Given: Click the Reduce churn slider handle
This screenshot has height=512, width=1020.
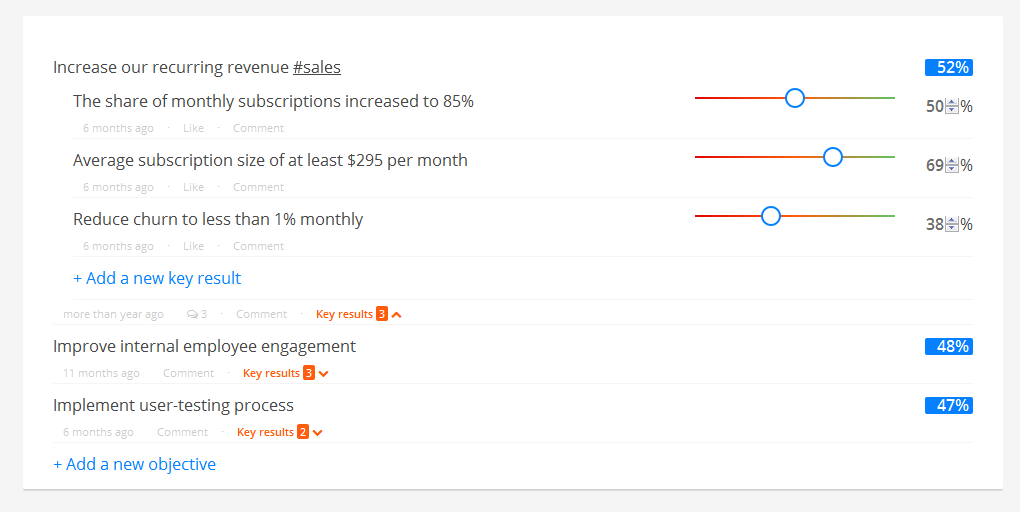Looking at the screenshot, I should pos(771,216).
